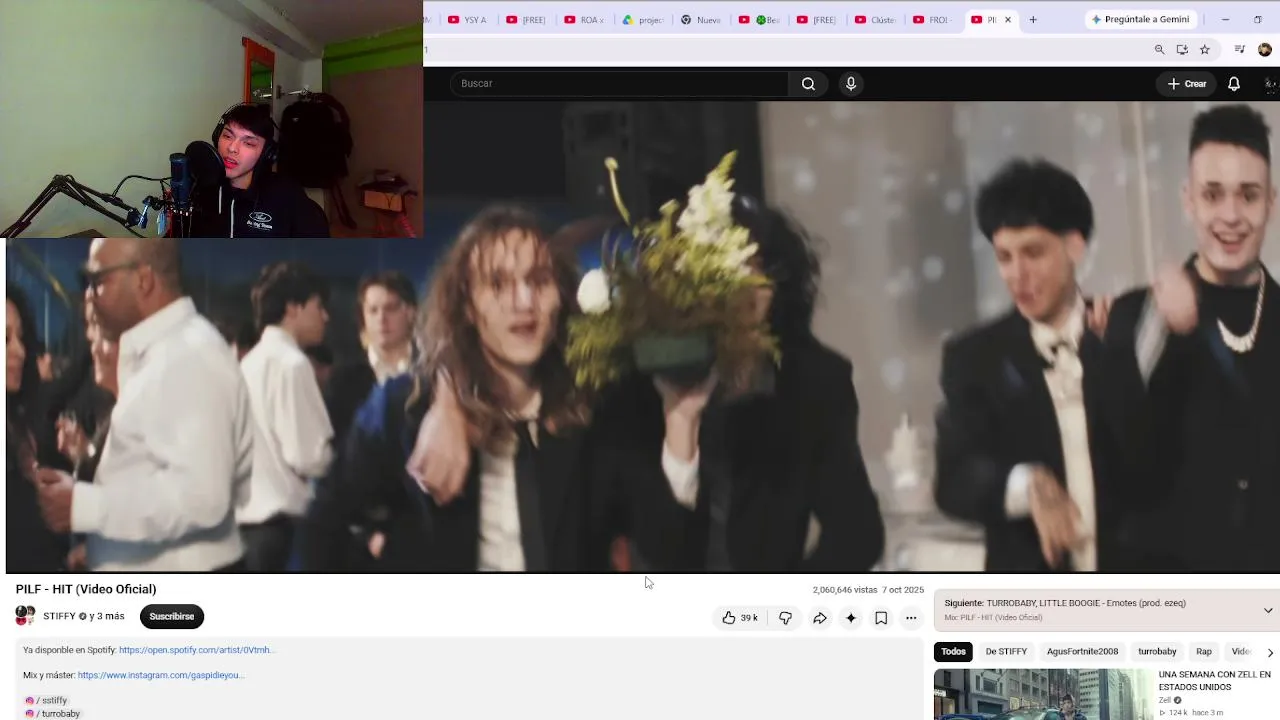Screen dimensions: 1280x720
Task: Switch to the project Drive tab
Action: click(643, 19)
